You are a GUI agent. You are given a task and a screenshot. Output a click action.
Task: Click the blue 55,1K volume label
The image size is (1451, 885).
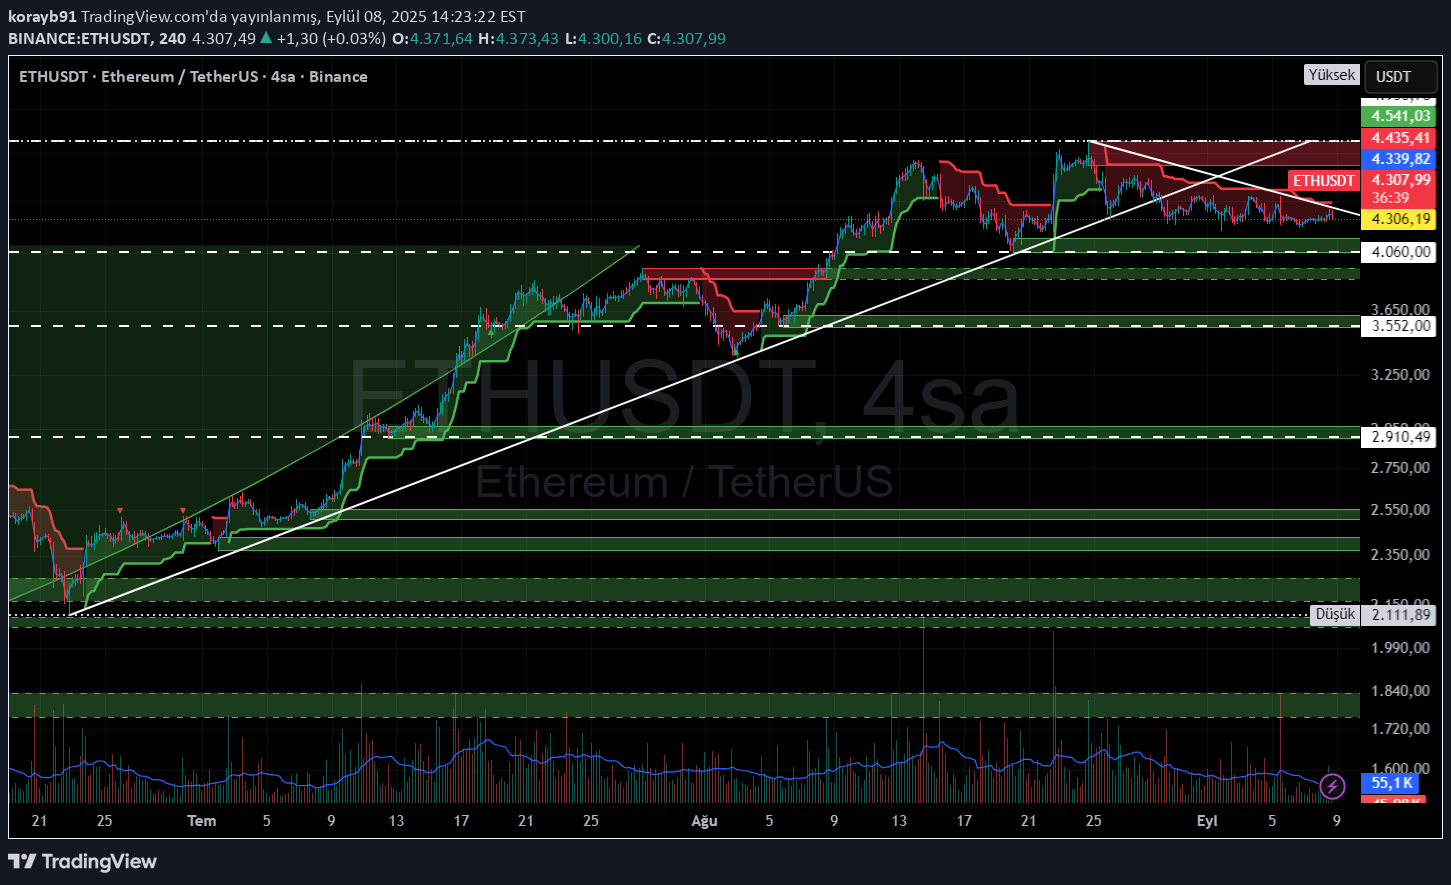coord(1391,783)
